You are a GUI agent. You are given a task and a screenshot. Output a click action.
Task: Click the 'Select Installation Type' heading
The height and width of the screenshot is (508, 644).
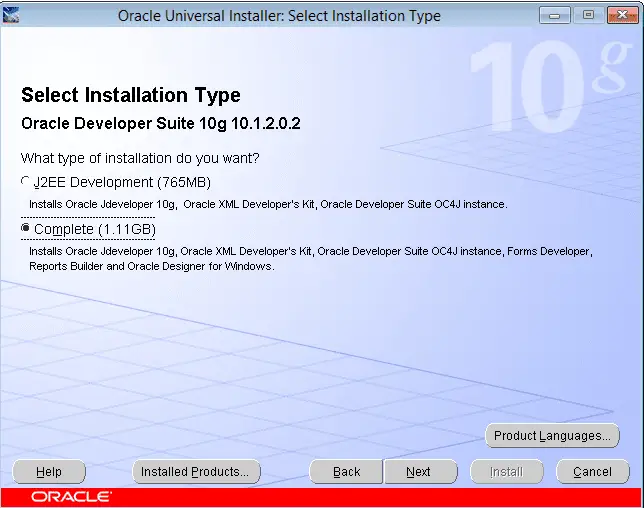click(131, 95)
